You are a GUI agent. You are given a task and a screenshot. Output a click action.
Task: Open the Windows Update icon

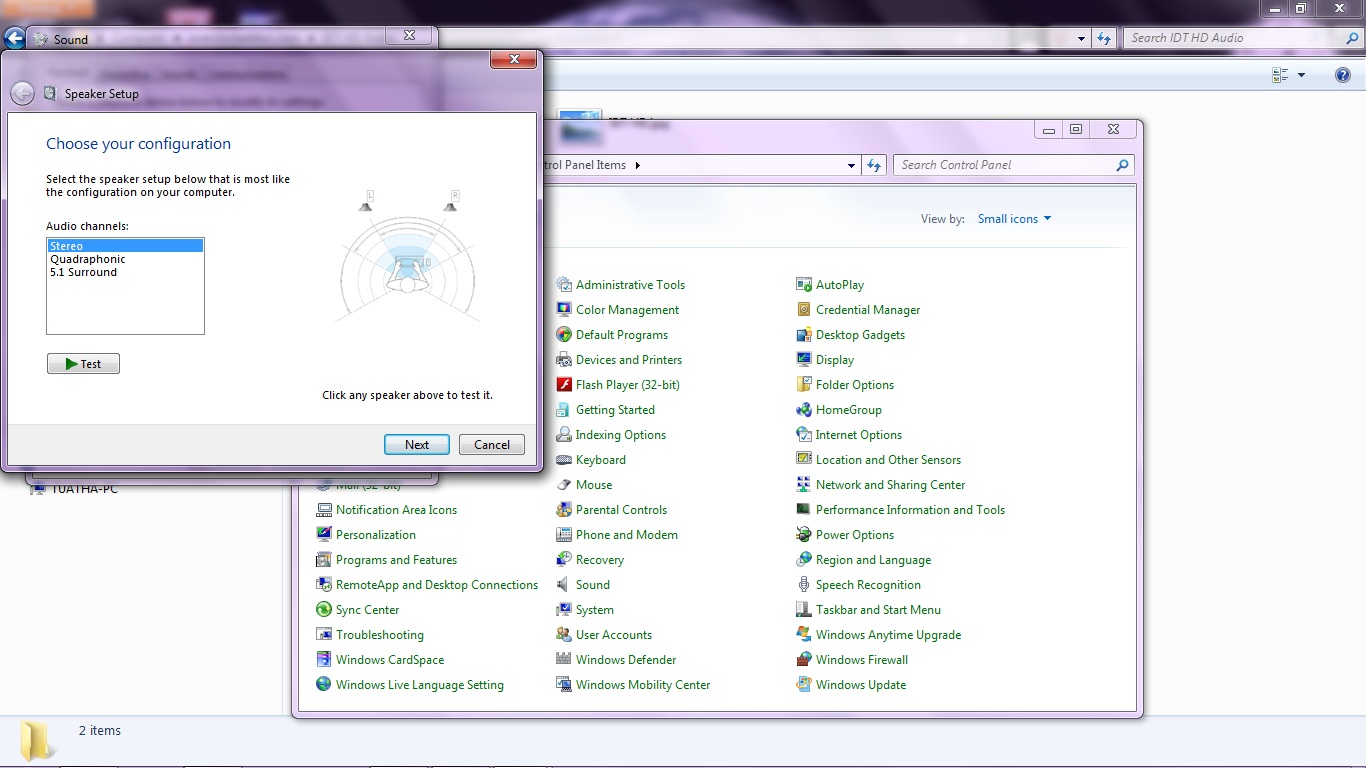[x=804, y=685]
